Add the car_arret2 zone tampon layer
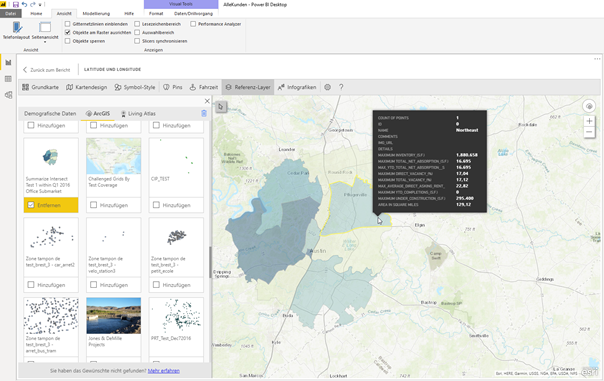Image resolution: width=604 pixels, height=381 pixels. point(51,285)
